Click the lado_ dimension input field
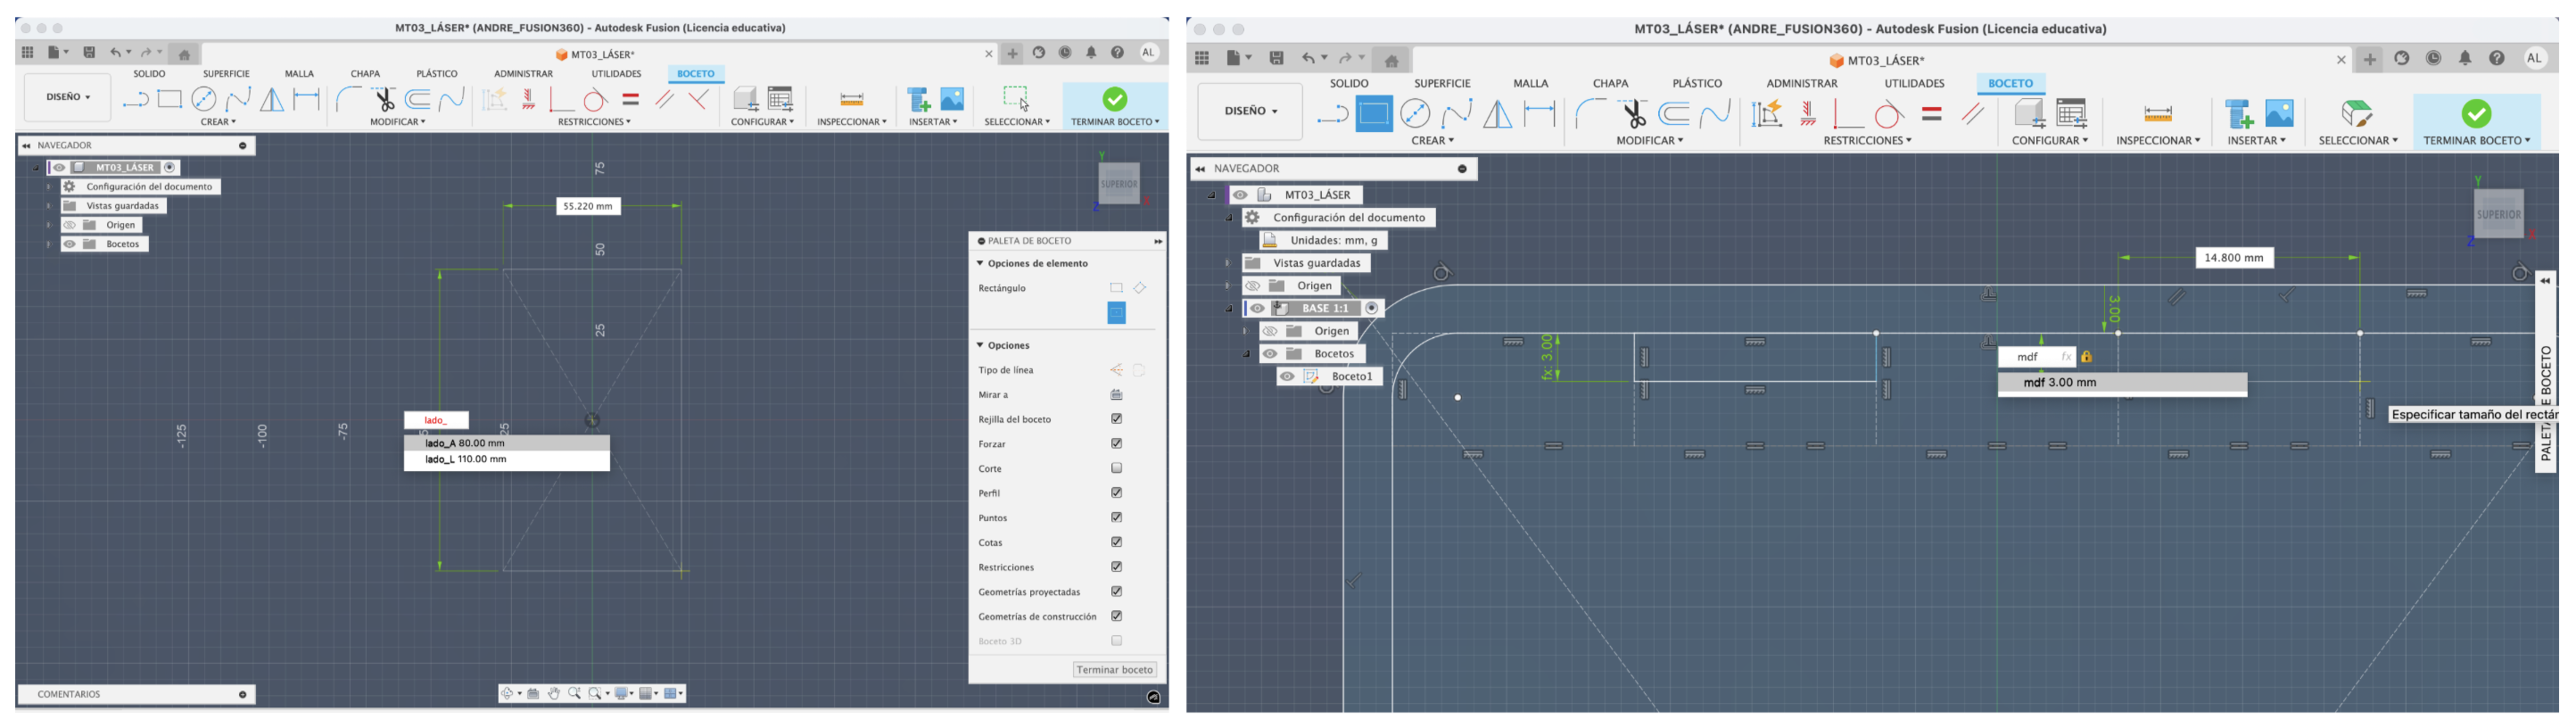 click(436, 420)
